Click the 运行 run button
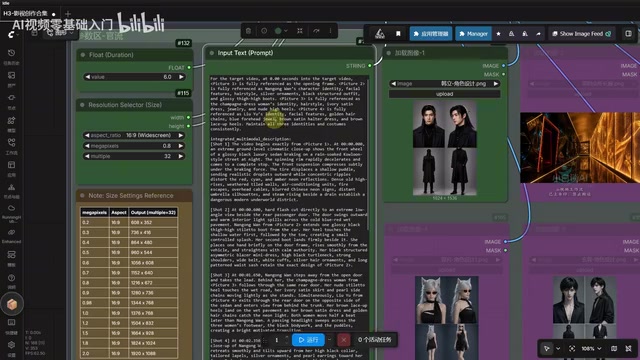640x360 pixels. click(x=308, y=340)
